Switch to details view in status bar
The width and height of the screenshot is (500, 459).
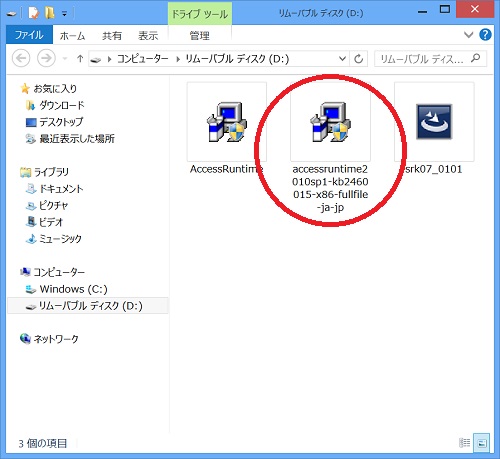(465, 443)
